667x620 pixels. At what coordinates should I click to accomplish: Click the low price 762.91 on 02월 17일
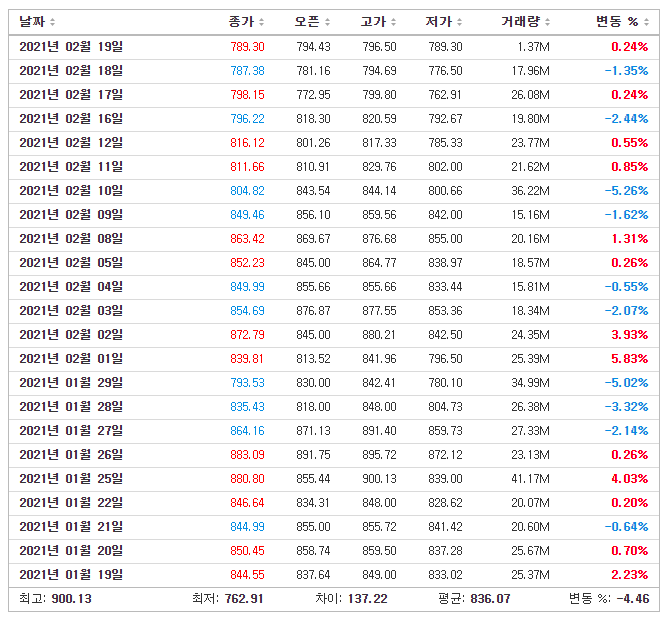coord(445,95)
